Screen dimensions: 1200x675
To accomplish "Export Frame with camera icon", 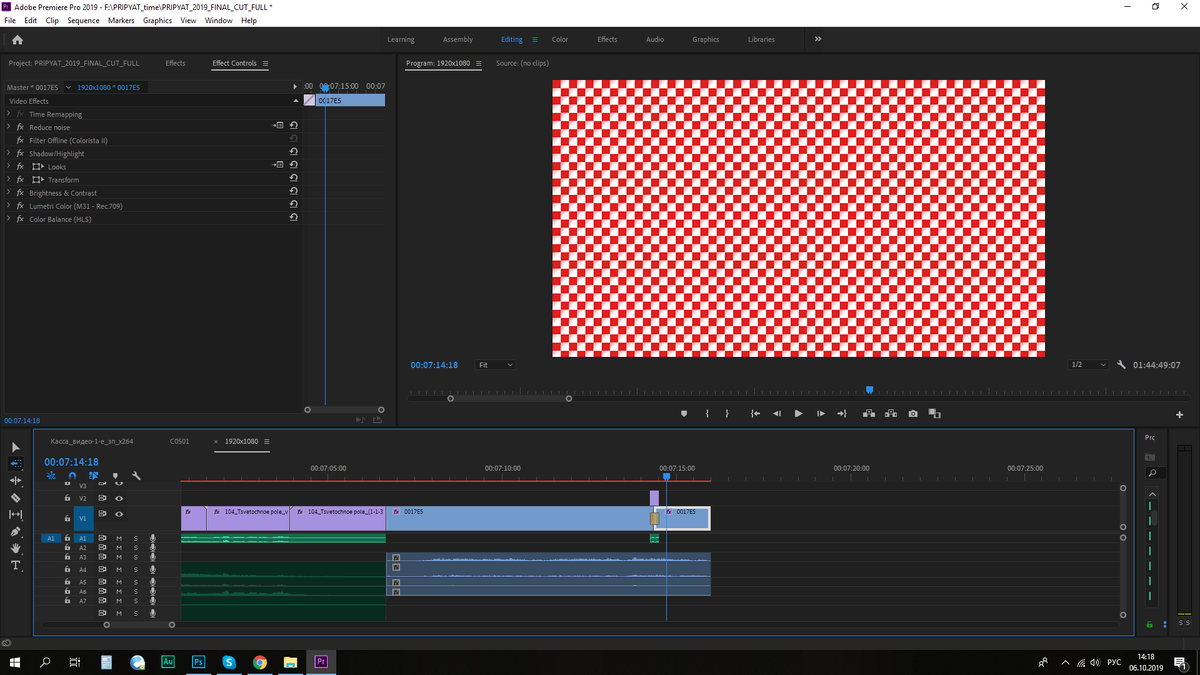I will tap(913, 414).
